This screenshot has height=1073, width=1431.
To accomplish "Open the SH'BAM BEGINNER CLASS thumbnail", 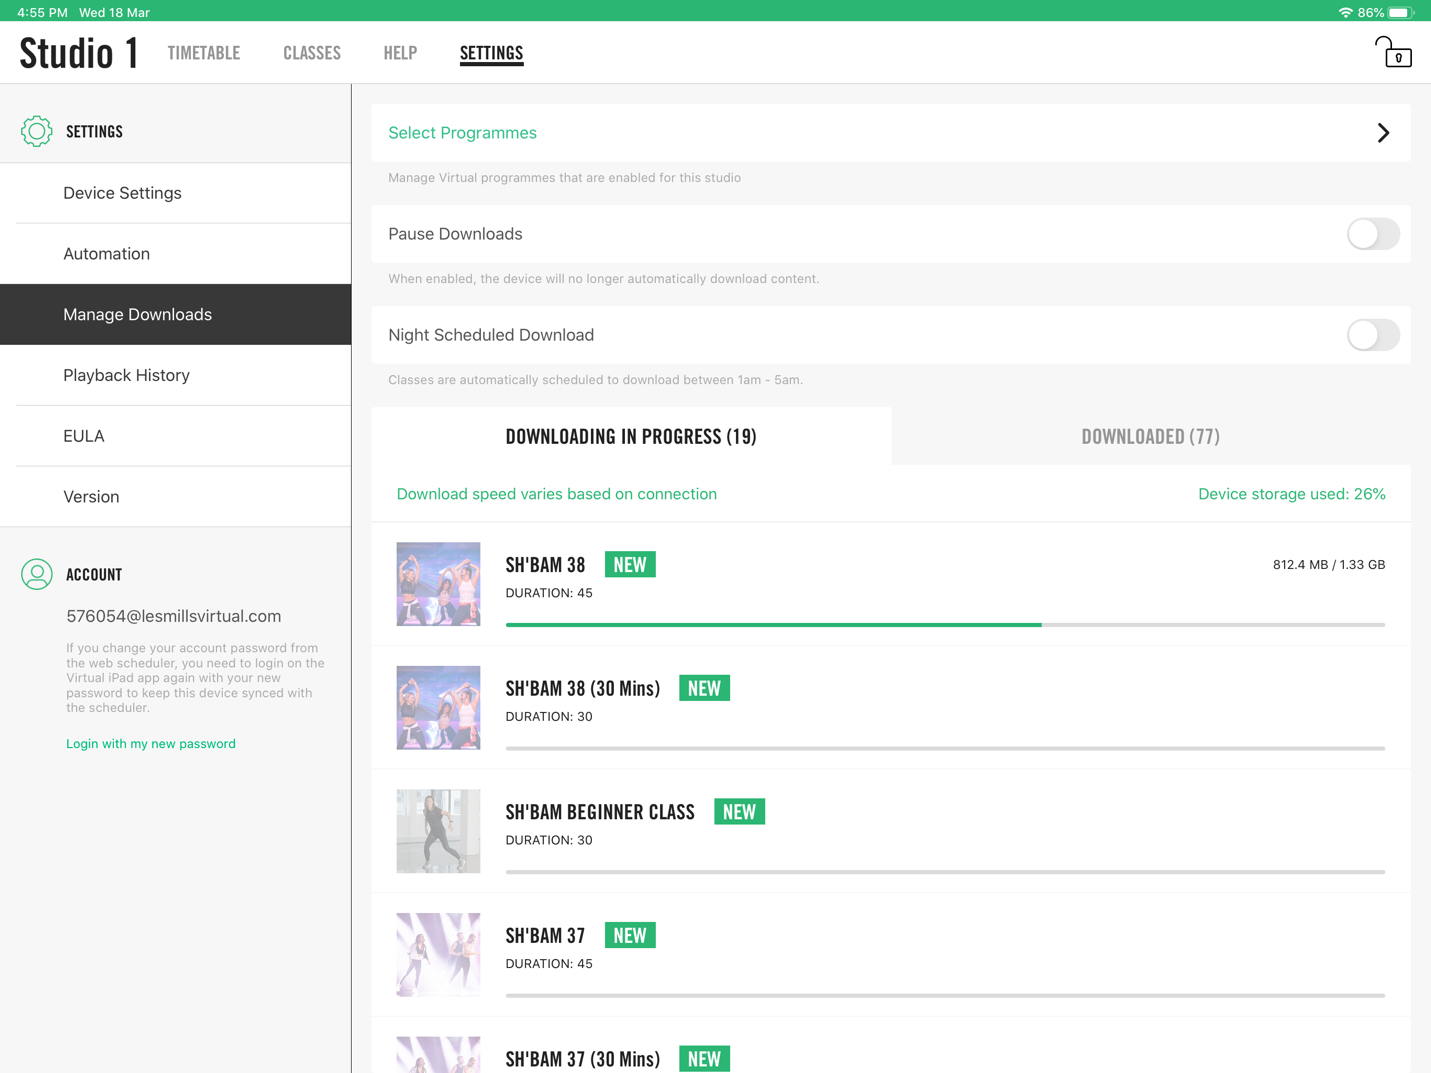I will click(x=438, y=831).
